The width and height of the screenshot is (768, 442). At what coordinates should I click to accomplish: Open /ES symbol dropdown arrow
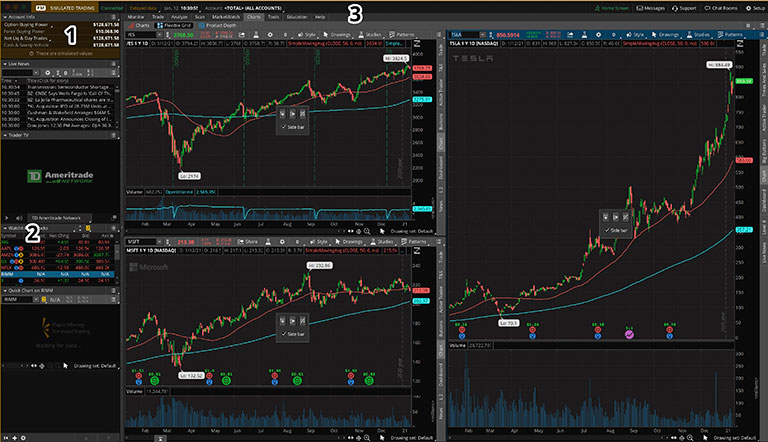[x=159, y=35]
